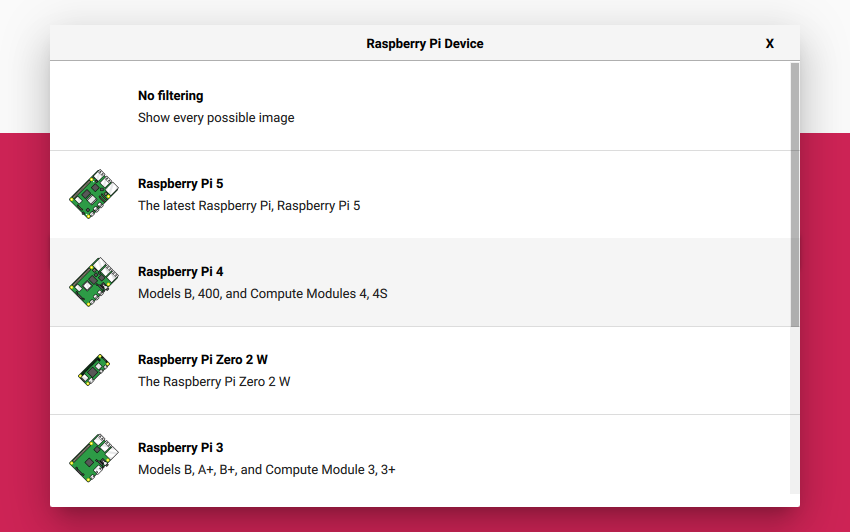Click the "Raspberry Pi Device" dialog title
Viewport: 850px width, 532px height.
click(425, 44)
